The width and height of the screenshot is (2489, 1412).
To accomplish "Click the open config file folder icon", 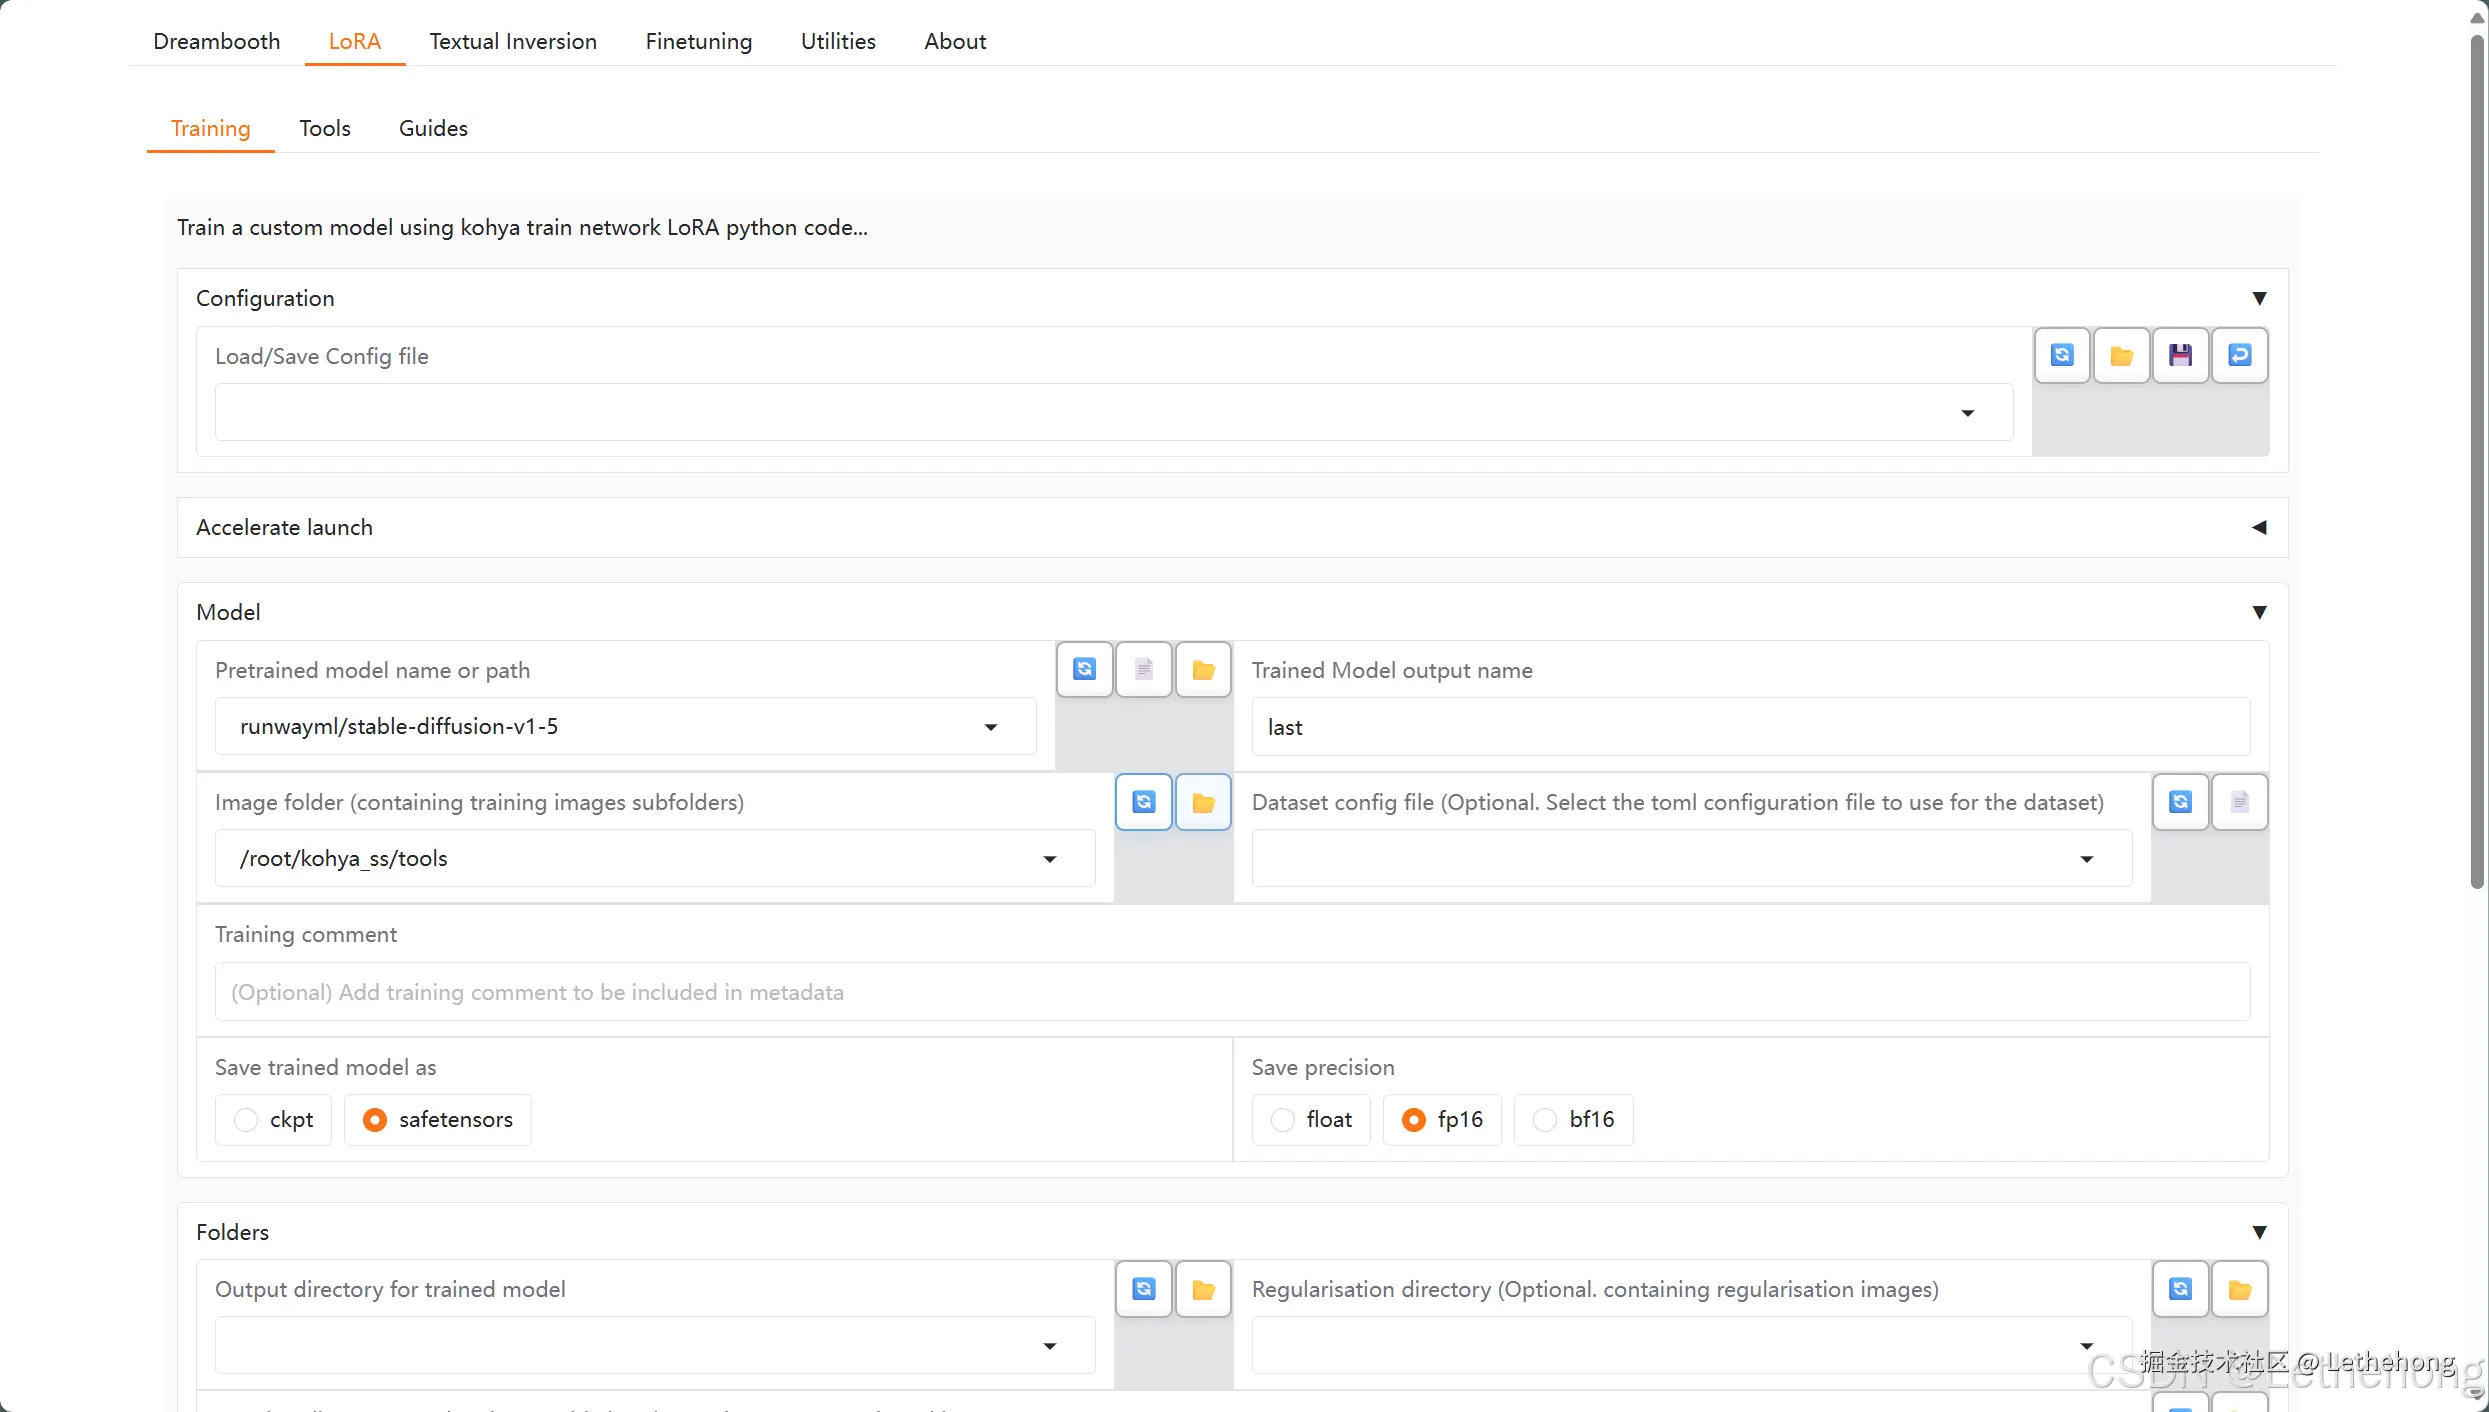I will tap(2121, 356).
